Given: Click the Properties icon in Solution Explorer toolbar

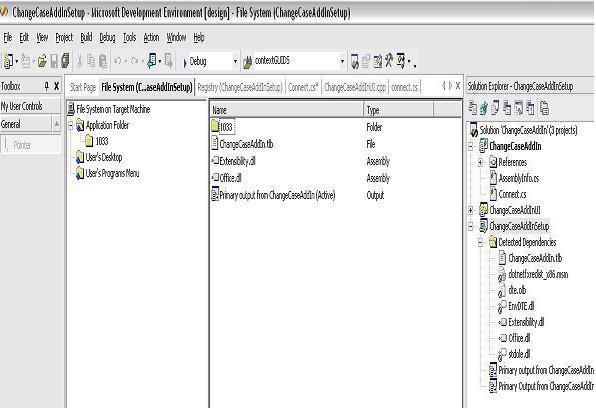Looking at the screenshot, I should (x=544, y=108).
